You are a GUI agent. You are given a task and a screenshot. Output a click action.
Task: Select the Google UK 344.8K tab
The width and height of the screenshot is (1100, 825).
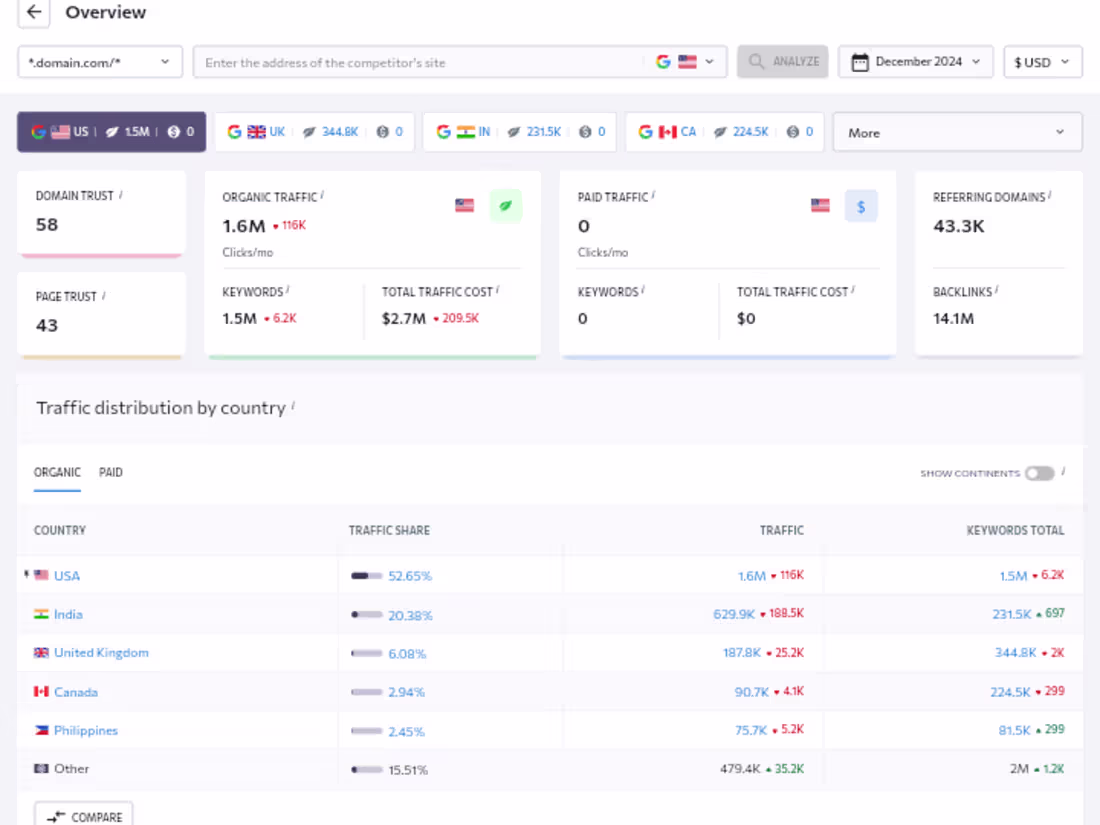[314, 132]
